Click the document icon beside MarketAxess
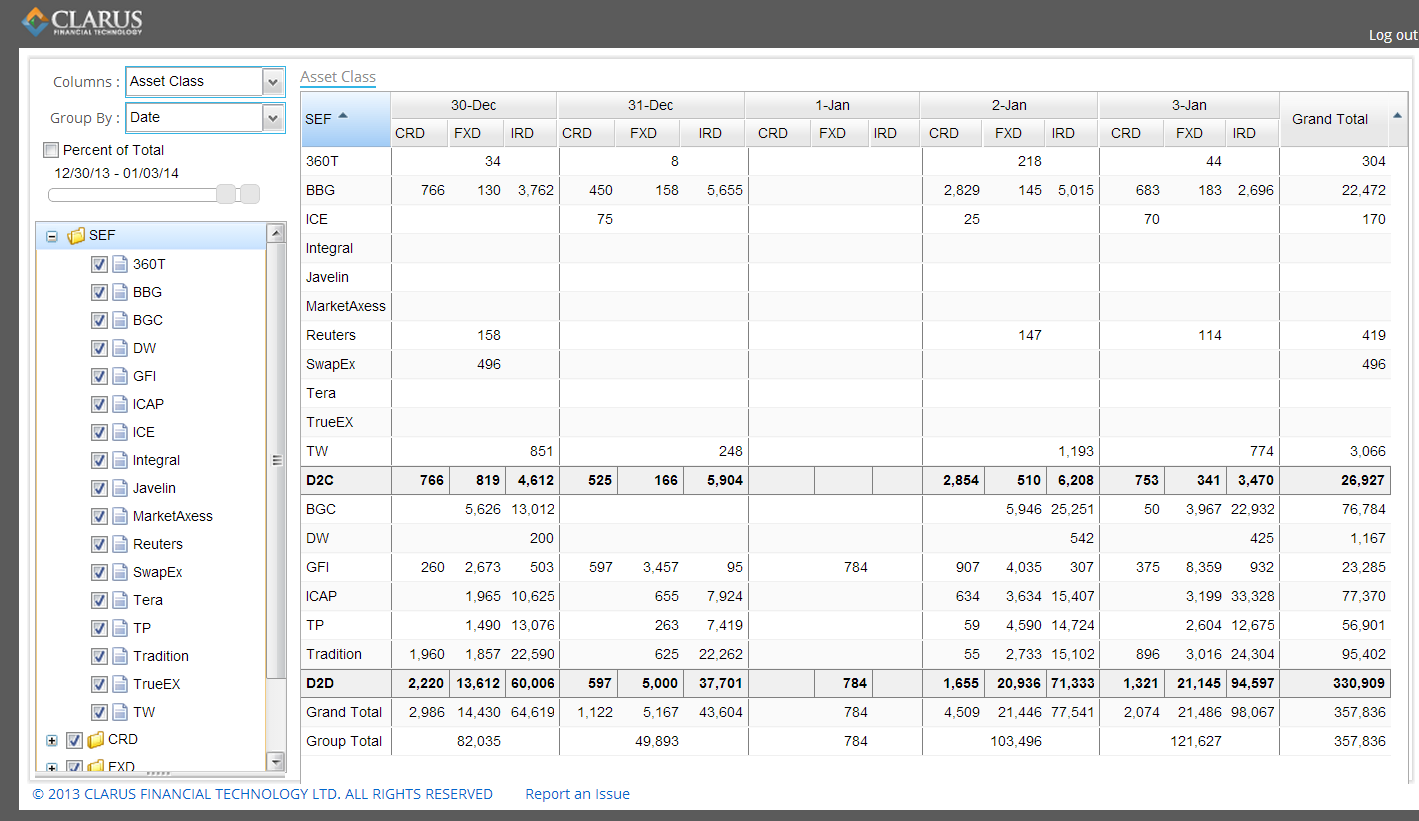The width and height of the screenshot is (1419, 821). 120,516
